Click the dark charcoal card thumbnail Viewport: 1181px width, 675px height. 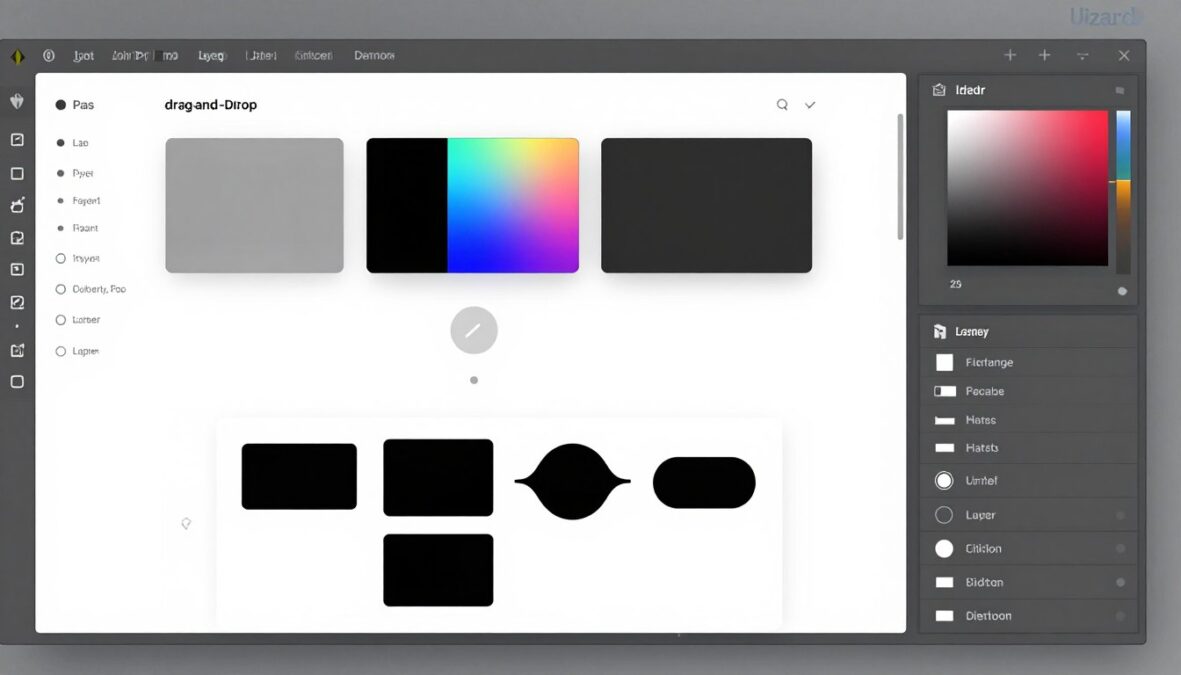pyautogui.click(x=706, y=206)
